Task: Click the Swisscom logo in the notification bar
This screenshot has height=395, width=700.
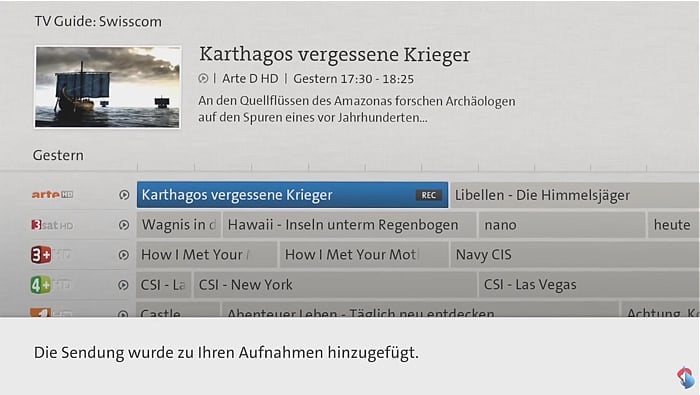Action: click(x=685, y=377)
